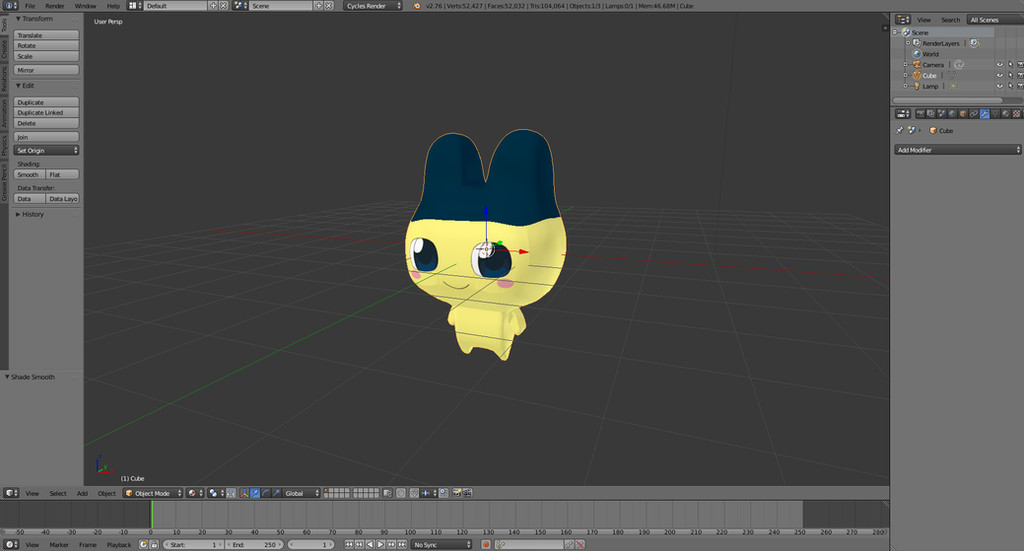Select the scale manipulator icon
The image size is (1024, 551).
point(276,493)
